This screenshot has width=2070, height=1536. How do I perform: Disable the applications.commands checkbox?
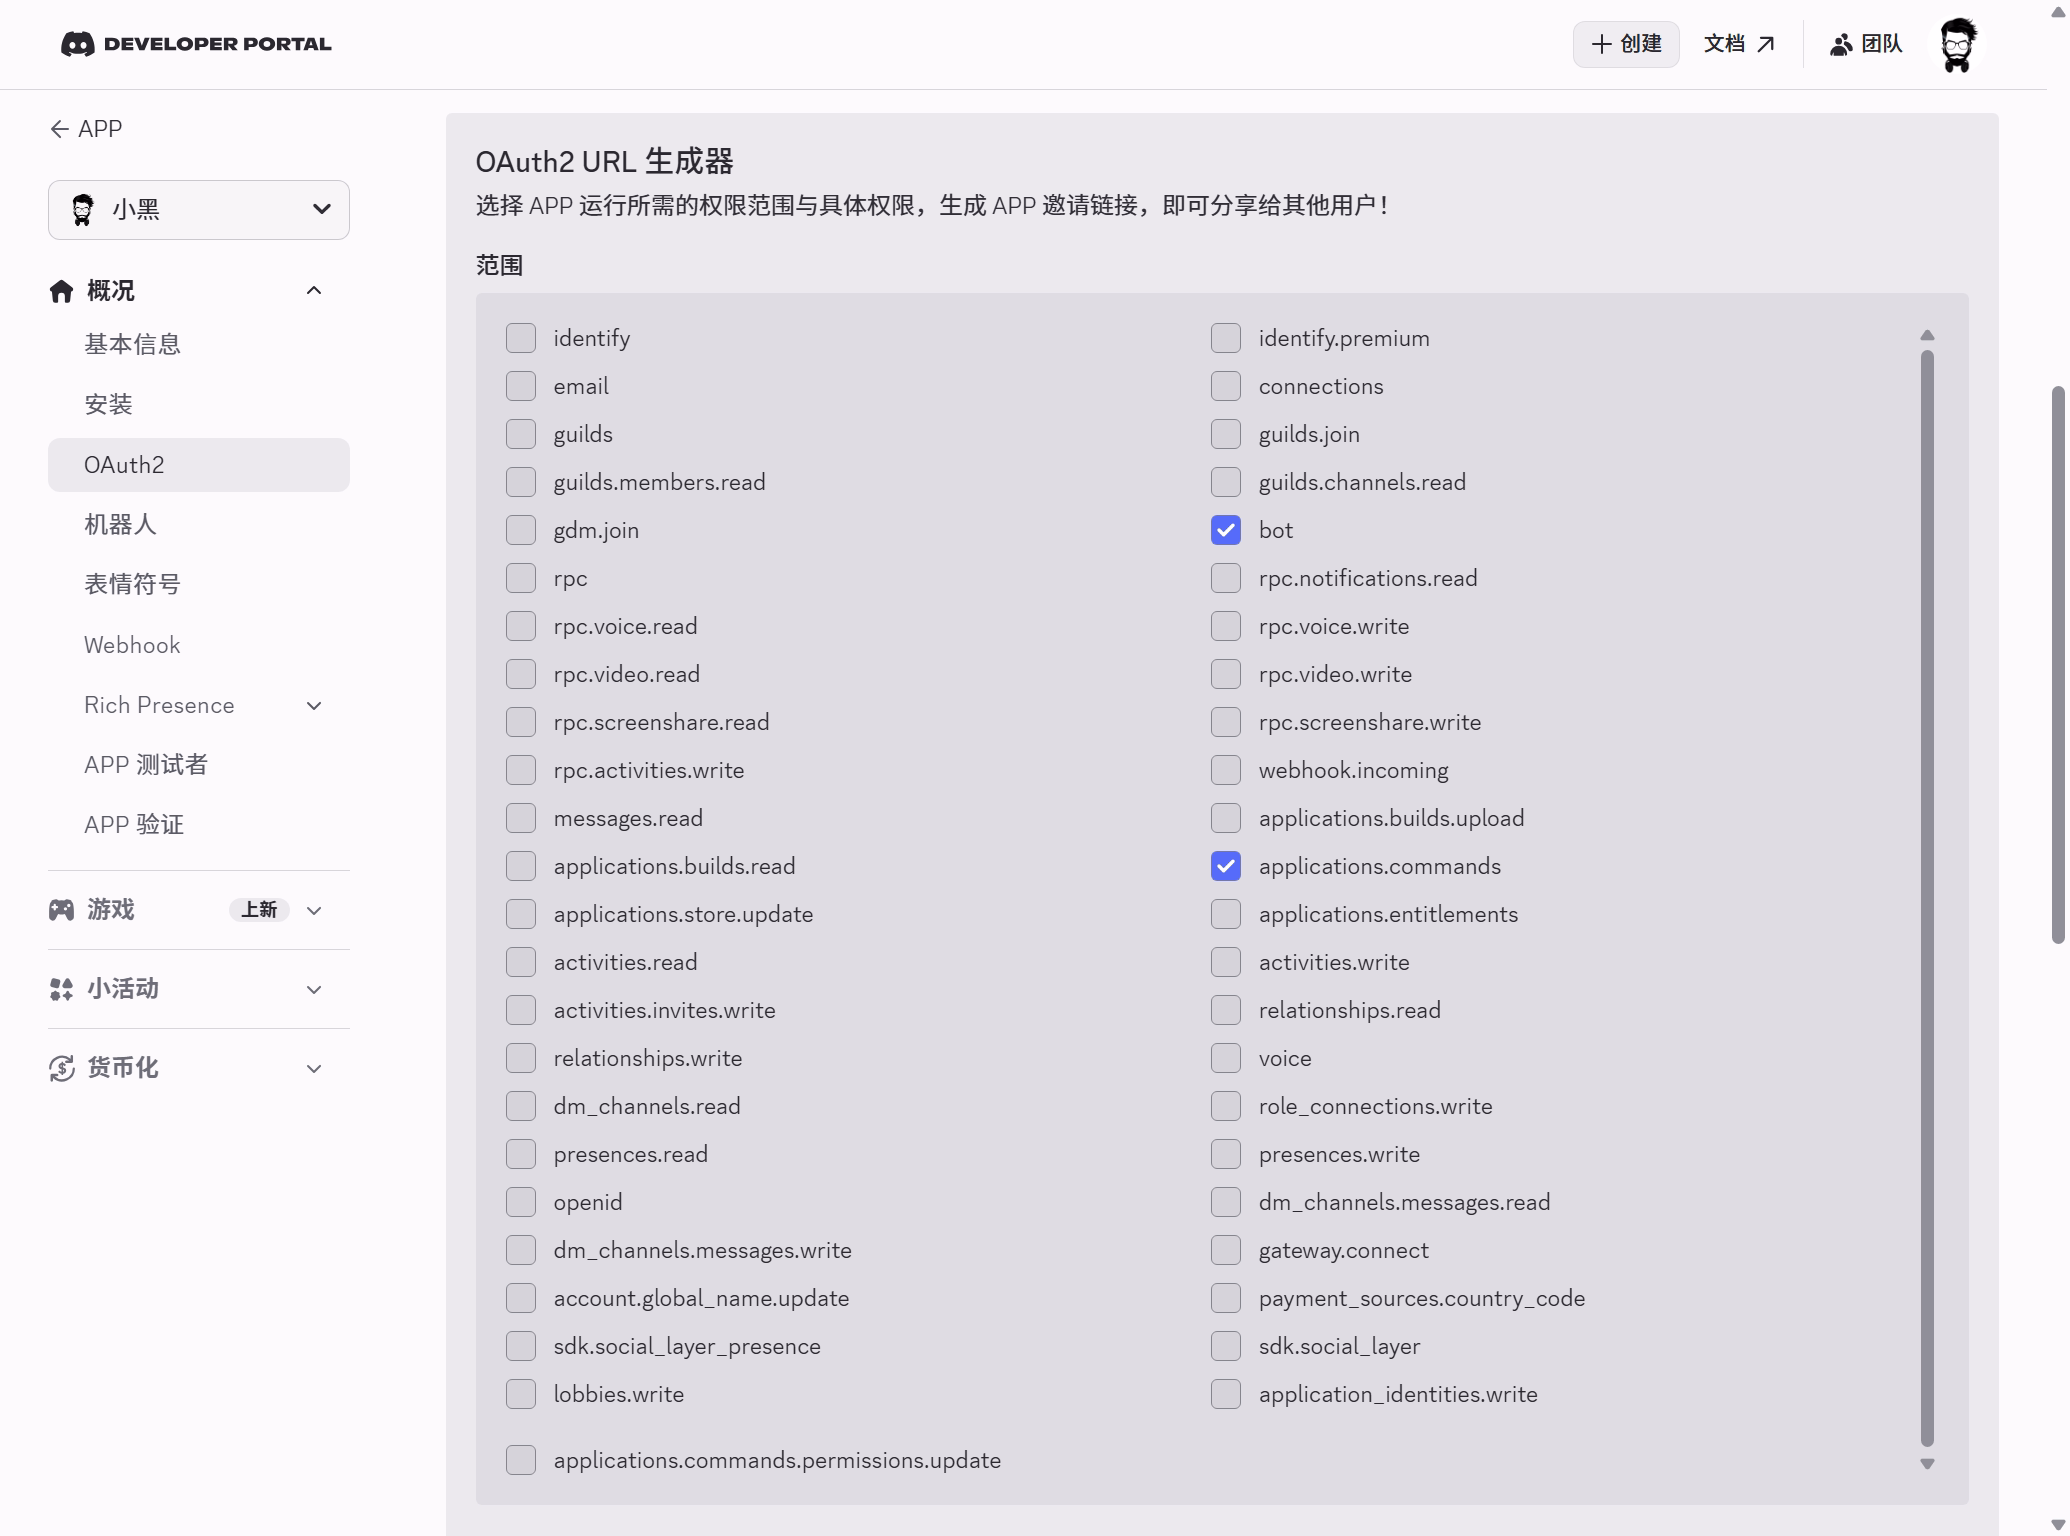1225,866
